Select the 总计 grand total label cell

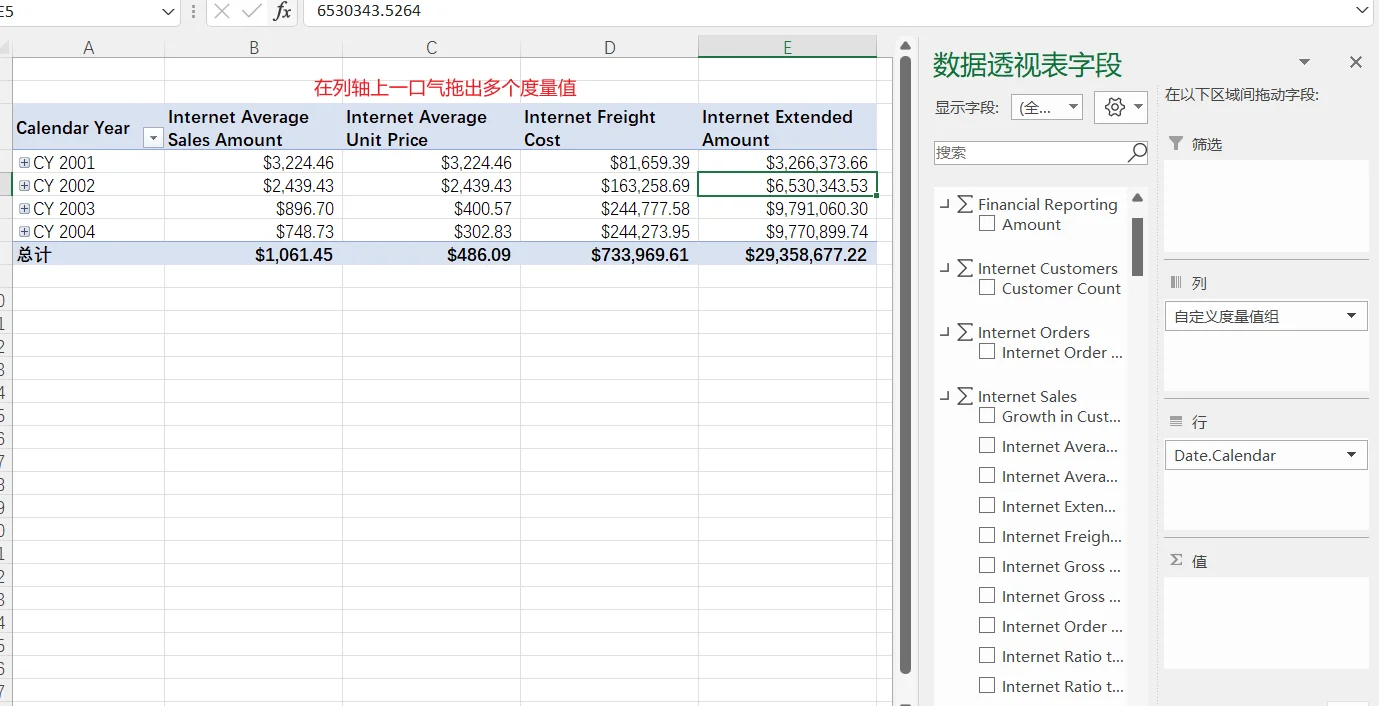[x=89, y=254]
